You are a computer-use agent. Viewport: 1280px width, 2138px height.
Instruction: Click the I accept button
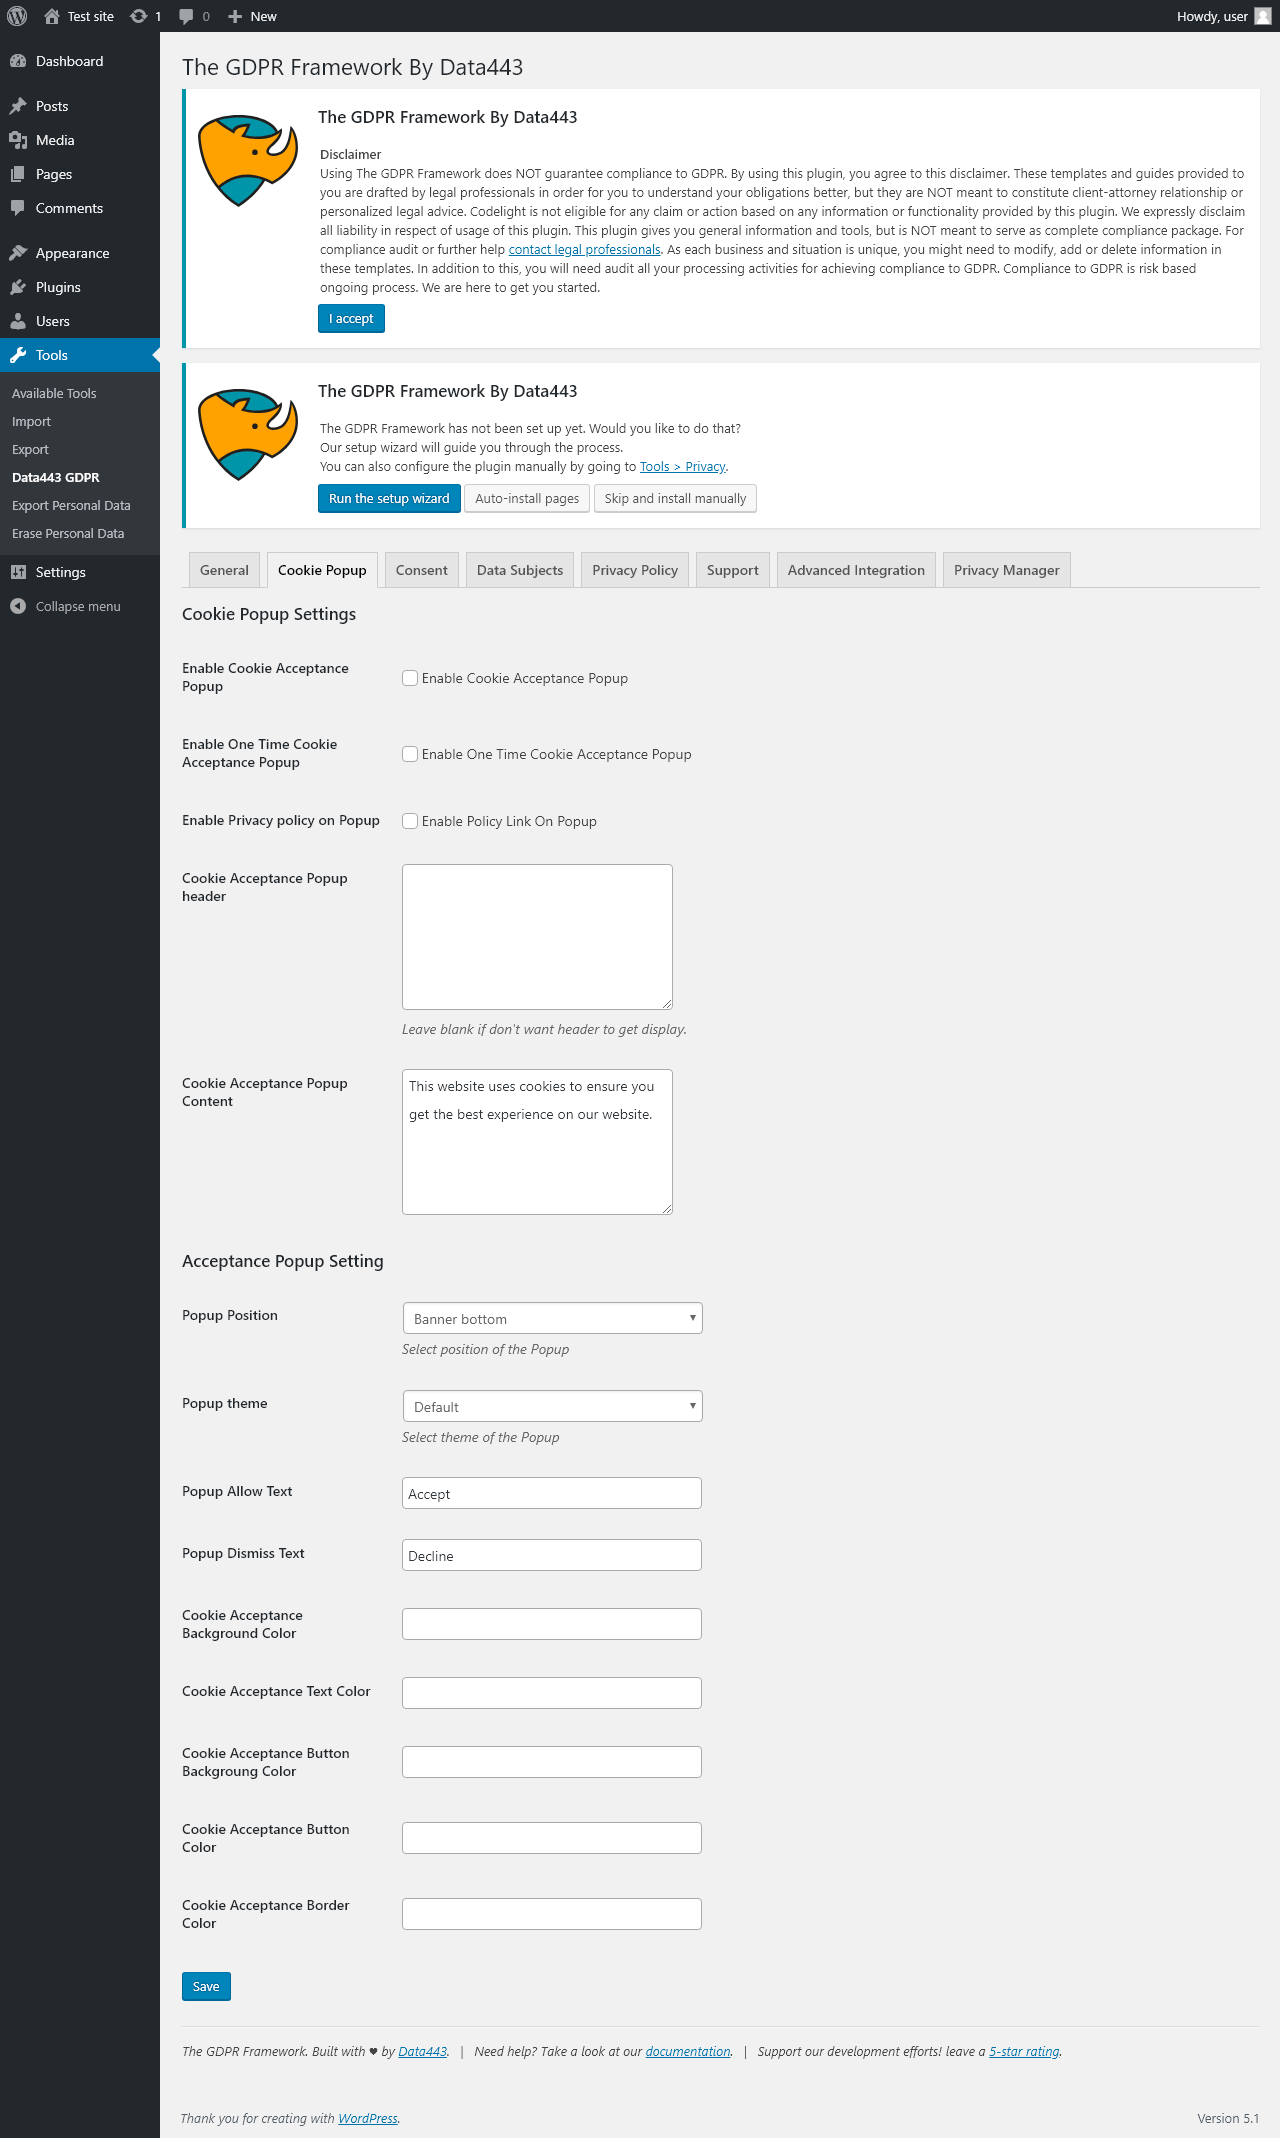351,318
